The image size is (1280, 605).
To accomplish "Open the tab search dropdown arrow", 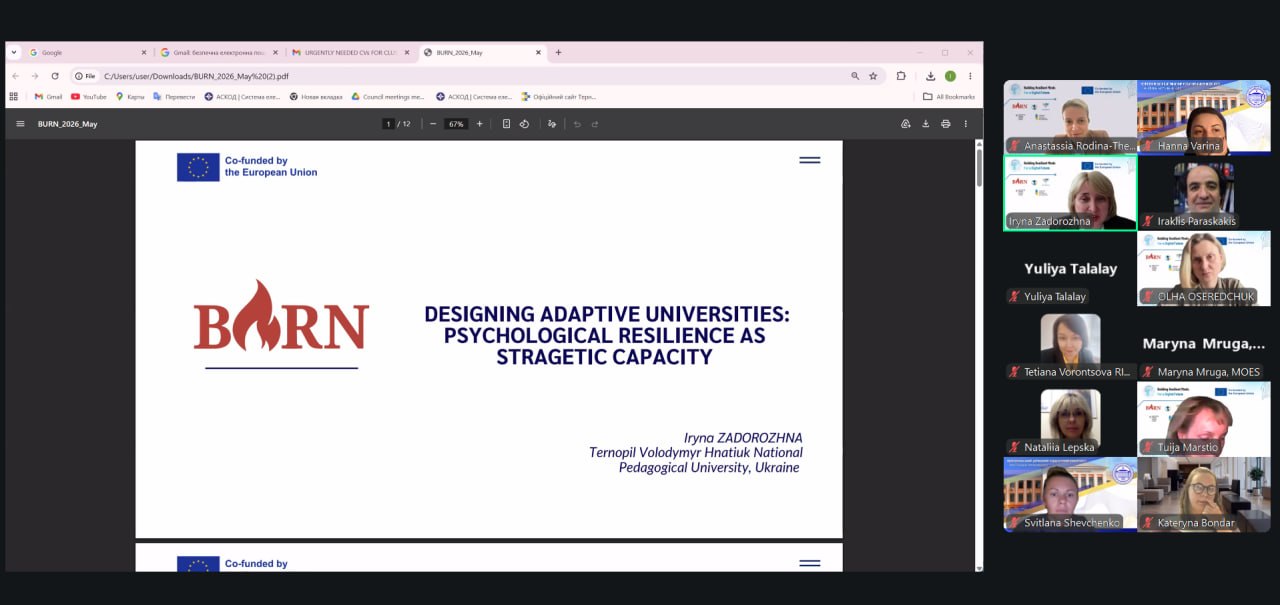I will (x=14, y=52).
